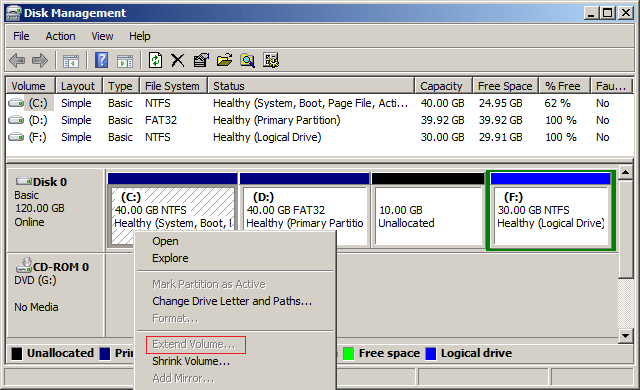This screenshot has width=640, height=390.
Task: Select the (F:) logical drive partition block
Action: (551, 210)
